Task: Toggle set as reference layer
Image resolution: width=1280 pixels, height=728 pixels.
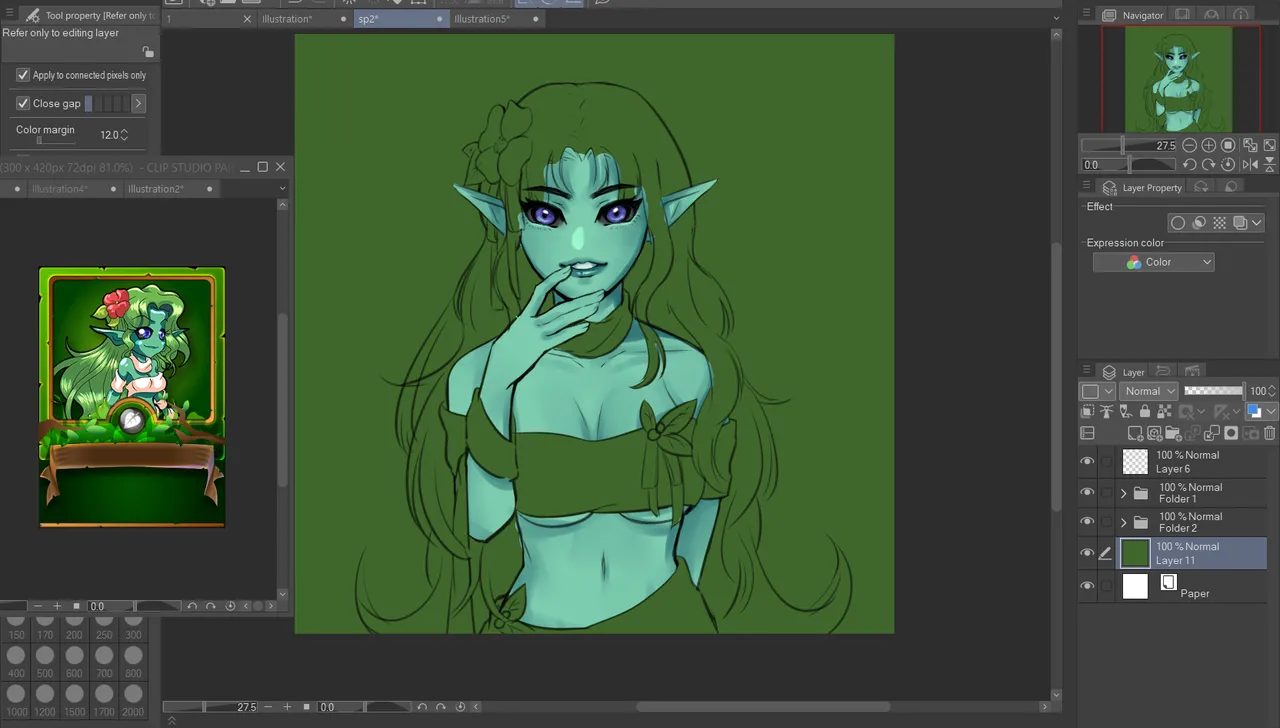Action: click(1107, 411)
